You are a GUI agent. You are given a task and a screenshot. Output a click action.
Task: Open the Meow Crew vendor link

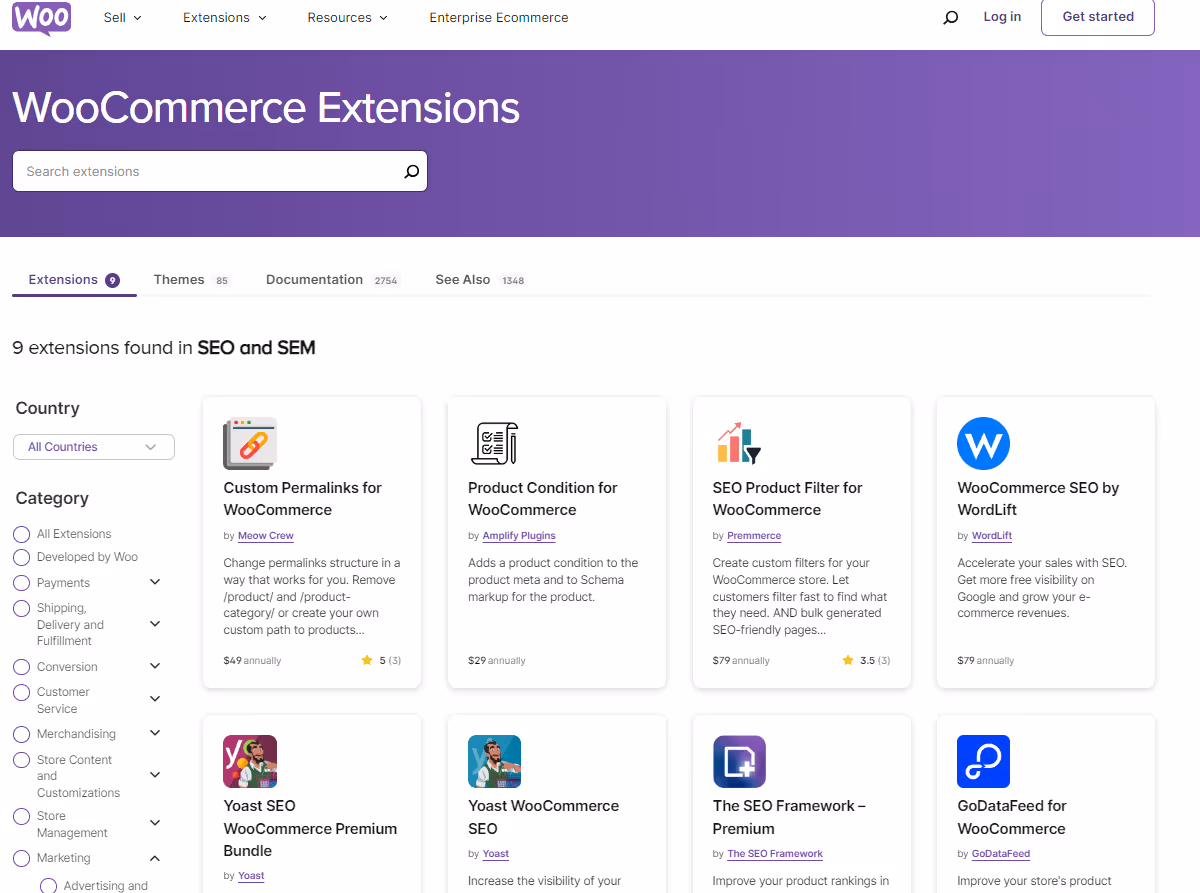tap(265, 535)
